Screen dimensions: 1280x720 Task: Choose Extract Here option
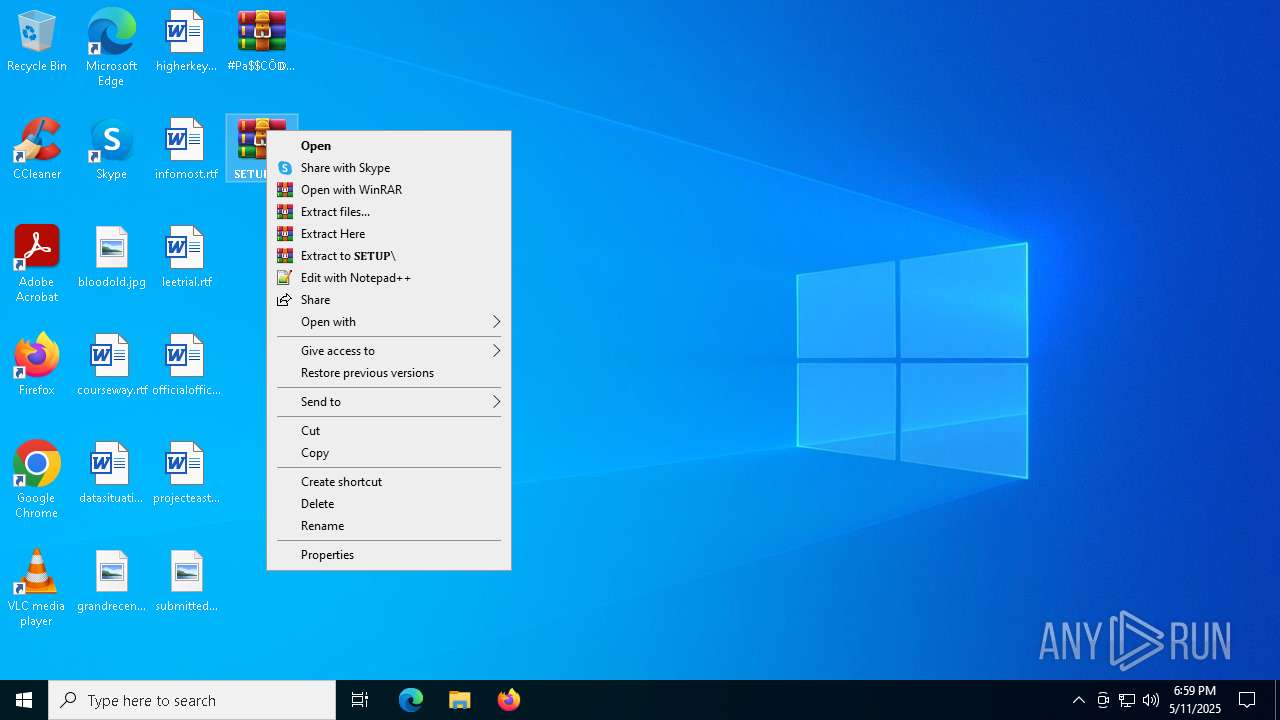click(x=389, y=234)
